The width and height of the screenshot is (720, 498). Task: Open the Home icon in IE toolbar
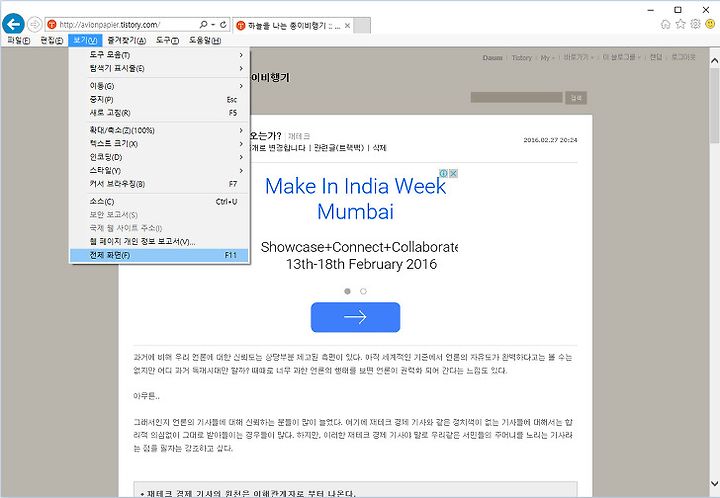tap(665, 24)
